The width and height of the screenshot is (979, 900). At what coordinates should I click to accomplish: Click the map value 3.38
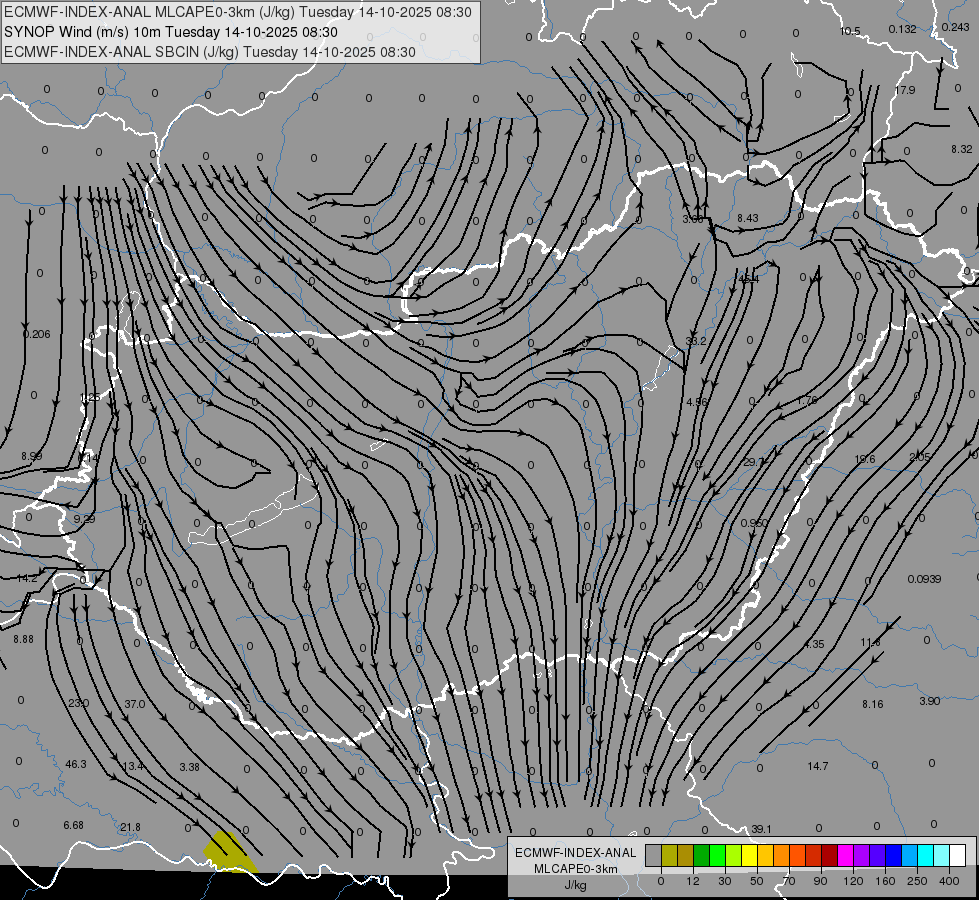click(189, 766)
